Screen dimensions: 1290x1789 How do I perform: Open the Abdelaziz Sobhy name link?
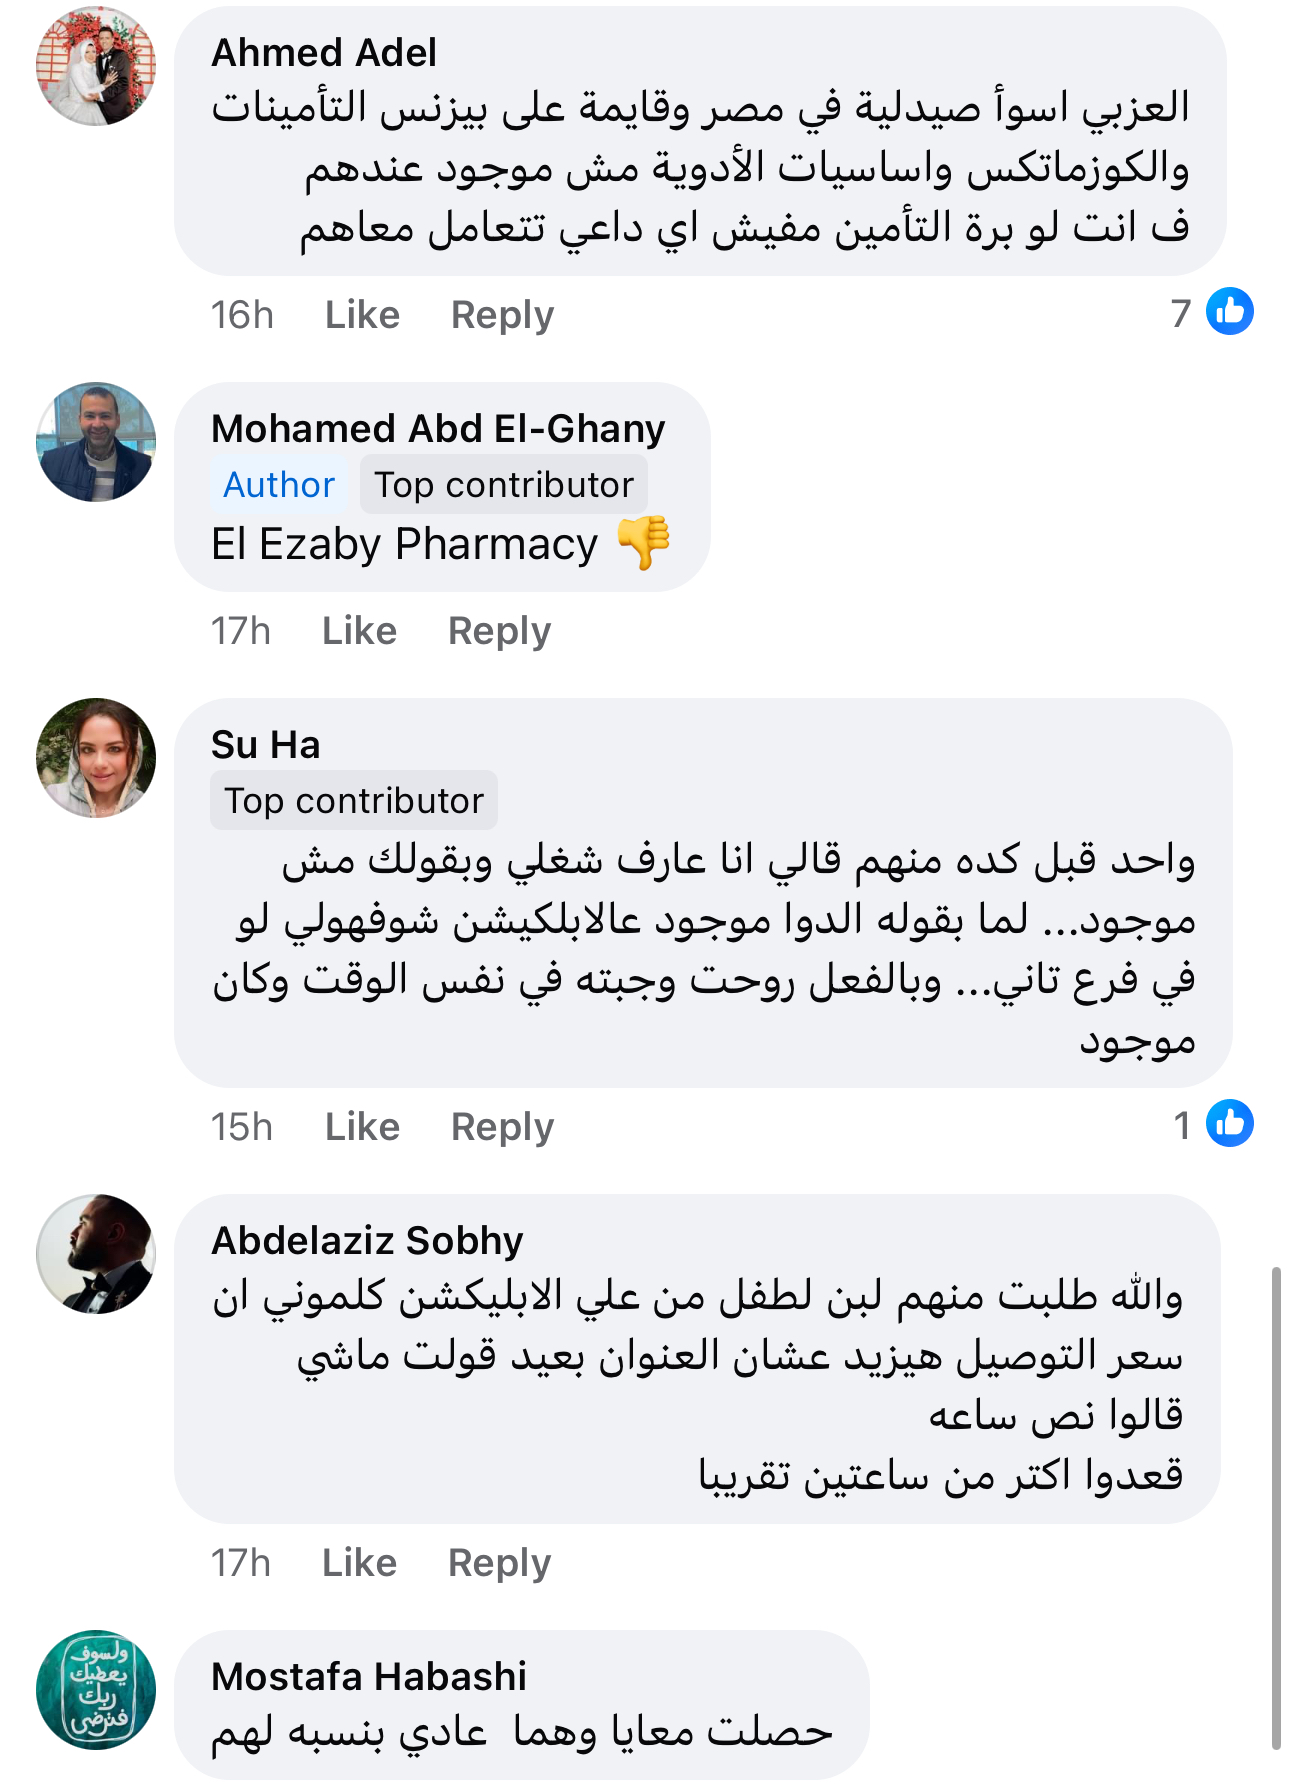367,1241
